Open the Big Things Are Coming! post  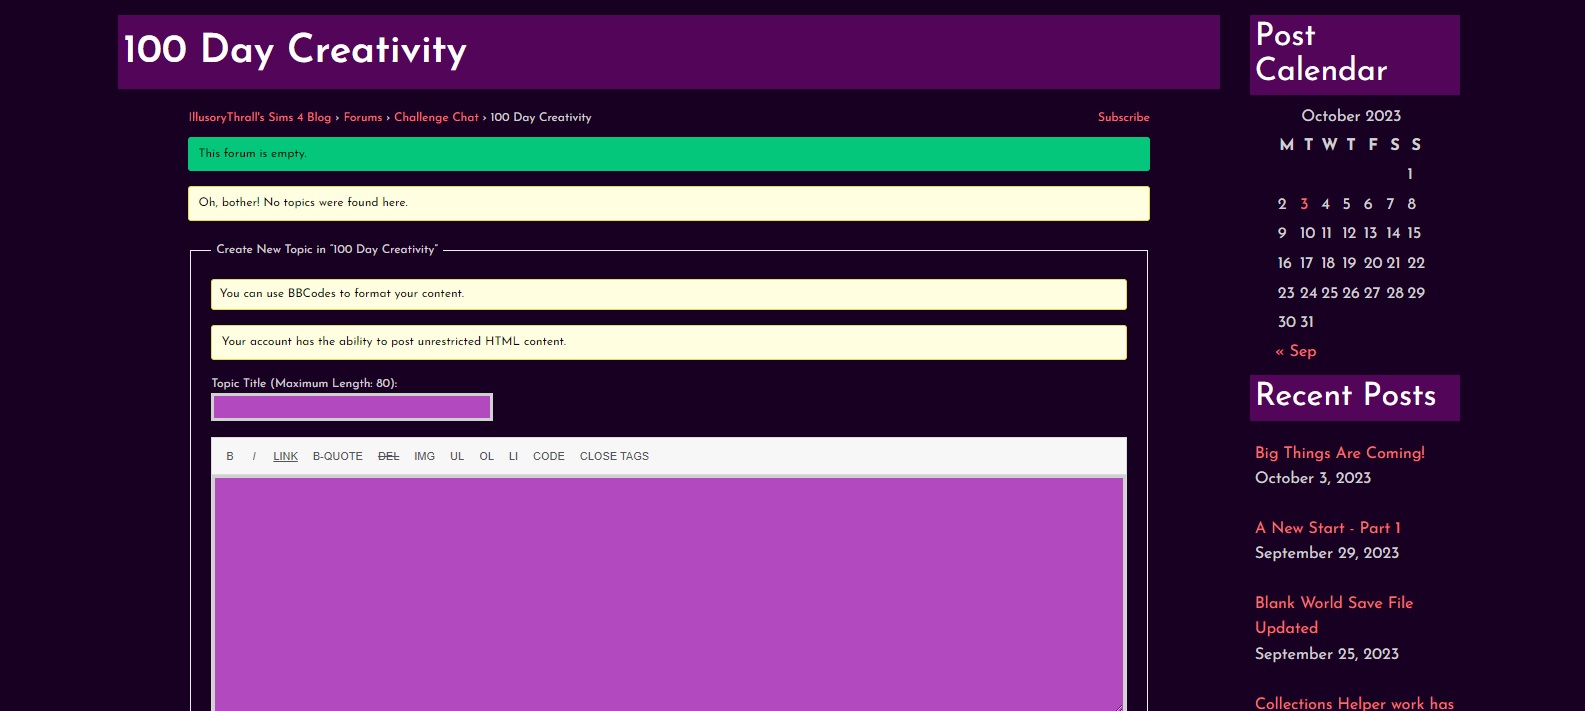1339,453
